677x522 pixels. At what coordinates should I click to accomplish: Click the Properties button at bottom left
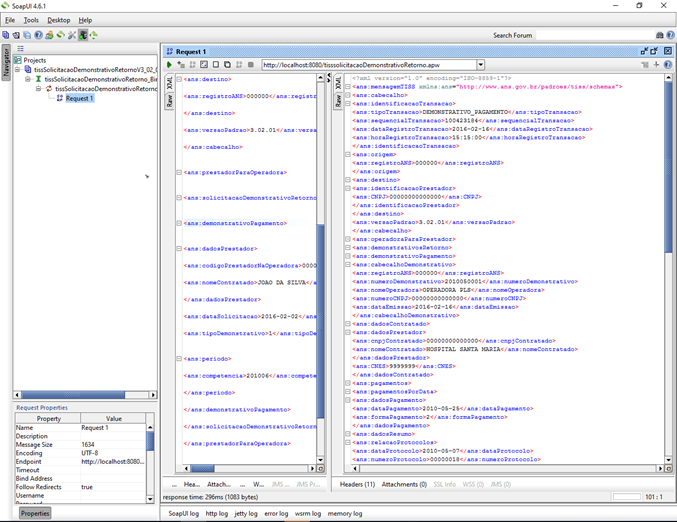pyautogui.click(x=35, y=513)
